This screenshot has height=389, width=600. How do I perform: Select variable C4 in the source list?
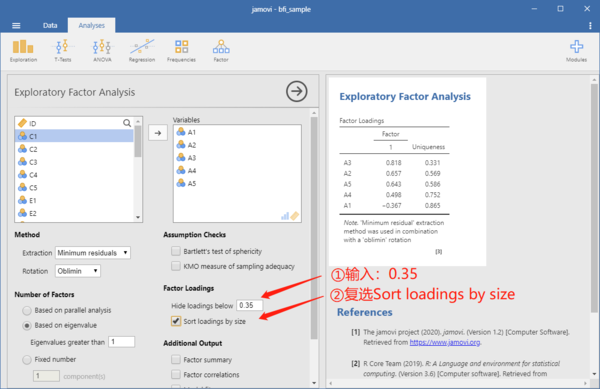(74, 175)
